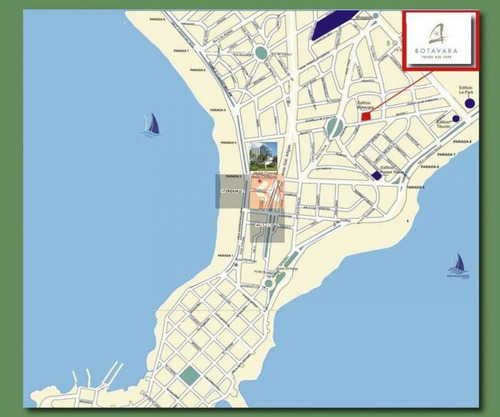The image size is (500, 417).
Task: Select the Edificio Le Park blue circle
Action: pyautogui.click(x=470, y=103)
